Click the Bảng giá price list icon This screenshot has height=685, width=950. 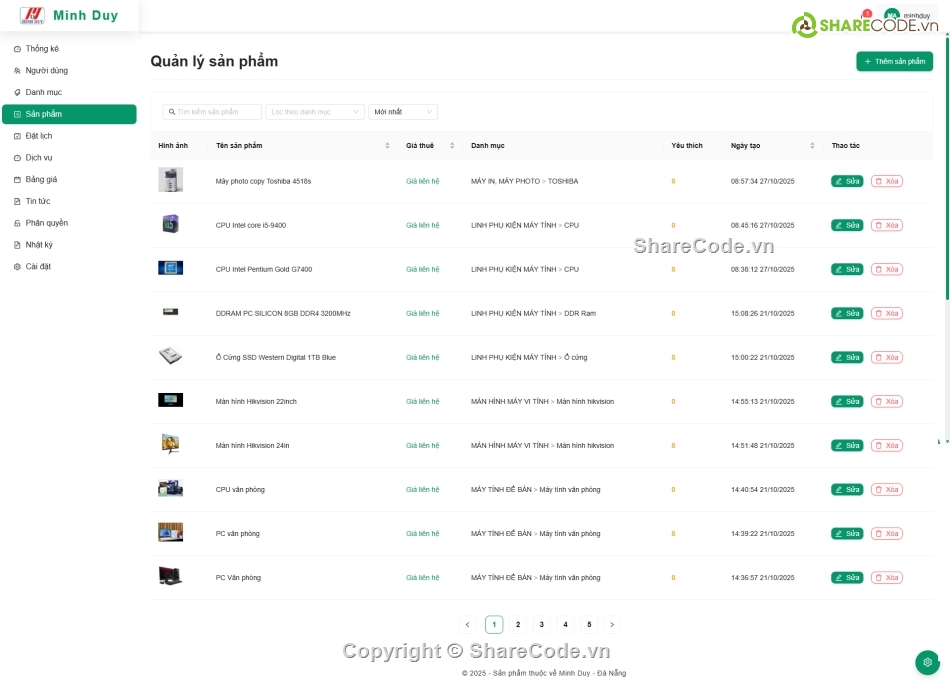[x=17, y=179]
